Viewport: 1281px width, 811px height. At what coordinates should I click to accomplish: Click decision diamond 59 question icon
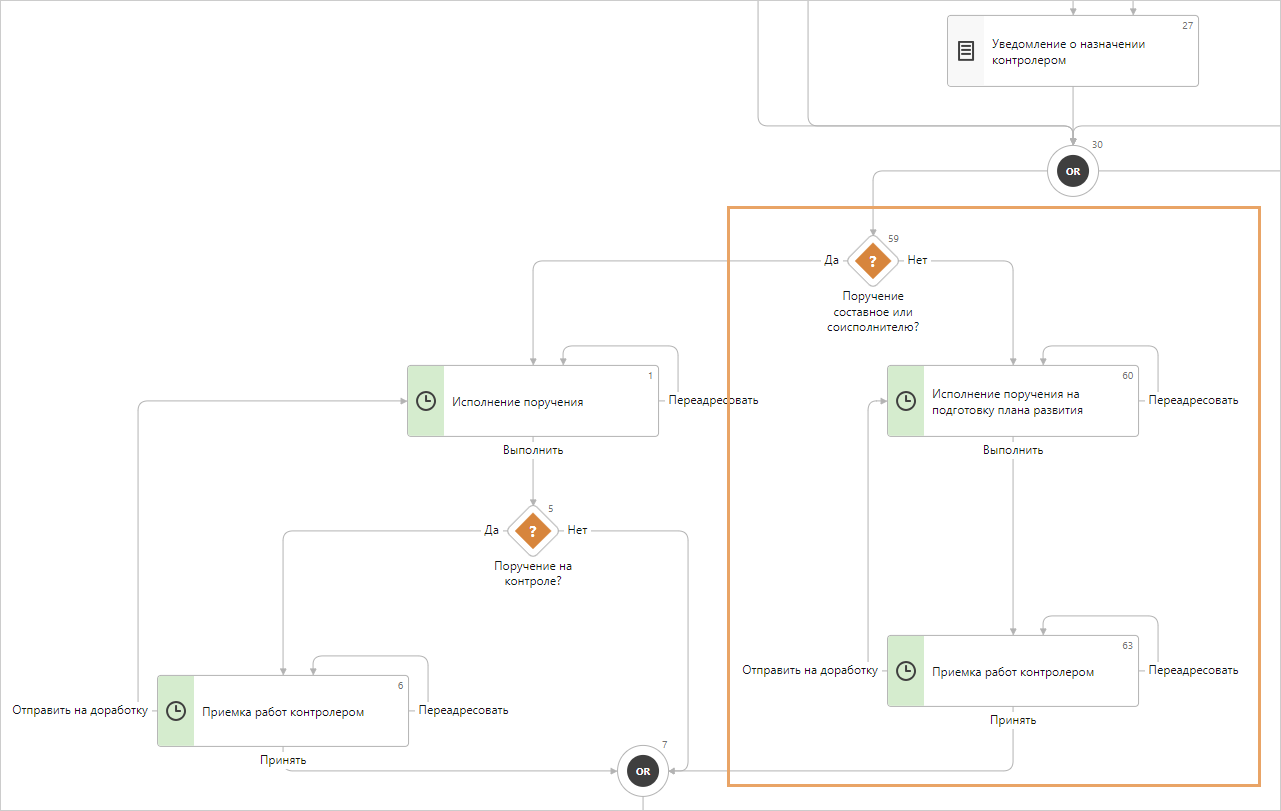(x=872, y=261)
